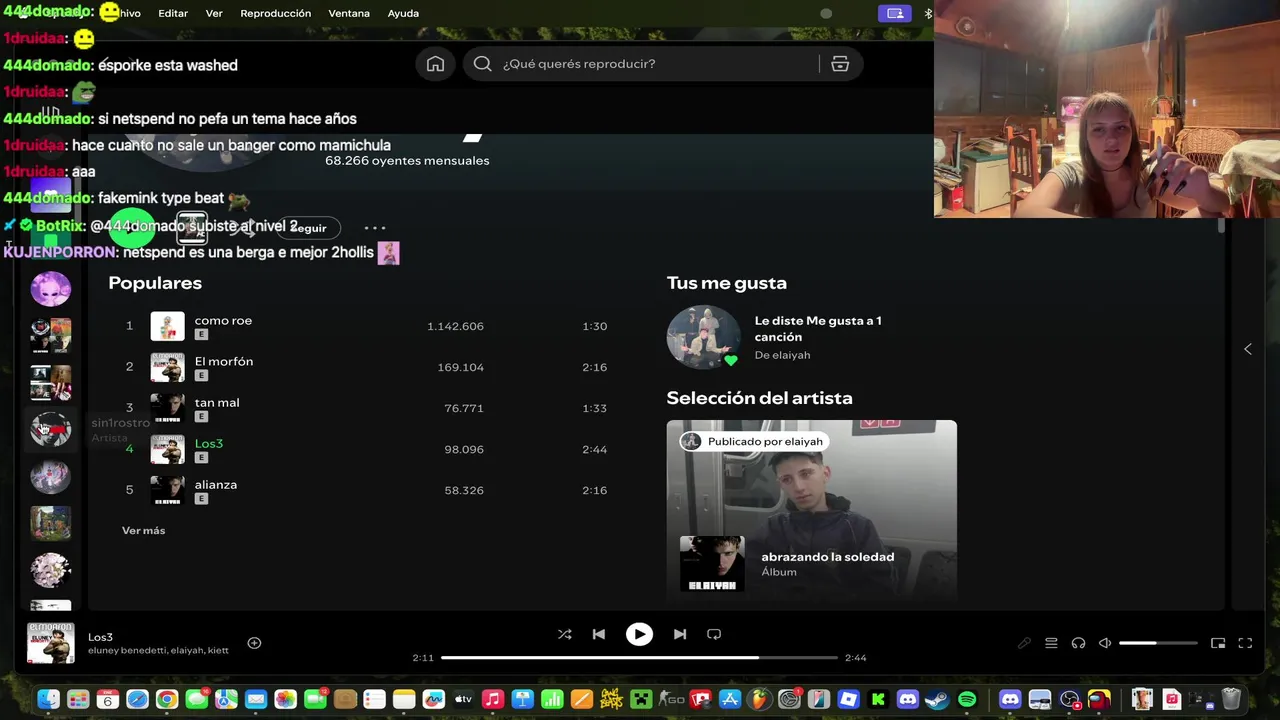Image resolution: width=1280 pixels, height=720 pixels.
Task: Expand the right side panel chevron
Action: (1247, 349)
